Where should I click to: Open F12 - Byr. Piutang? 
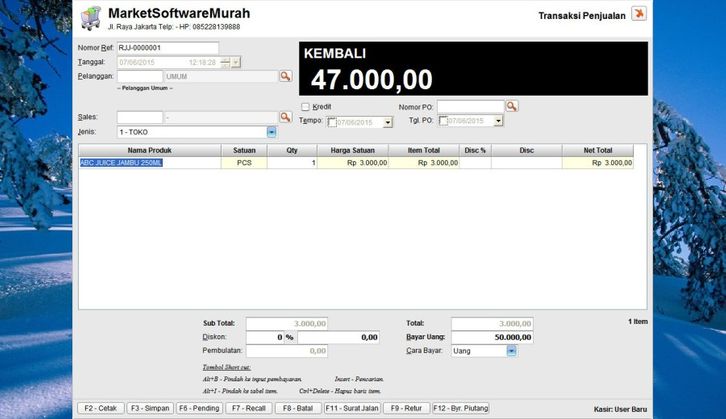point(461,408)
